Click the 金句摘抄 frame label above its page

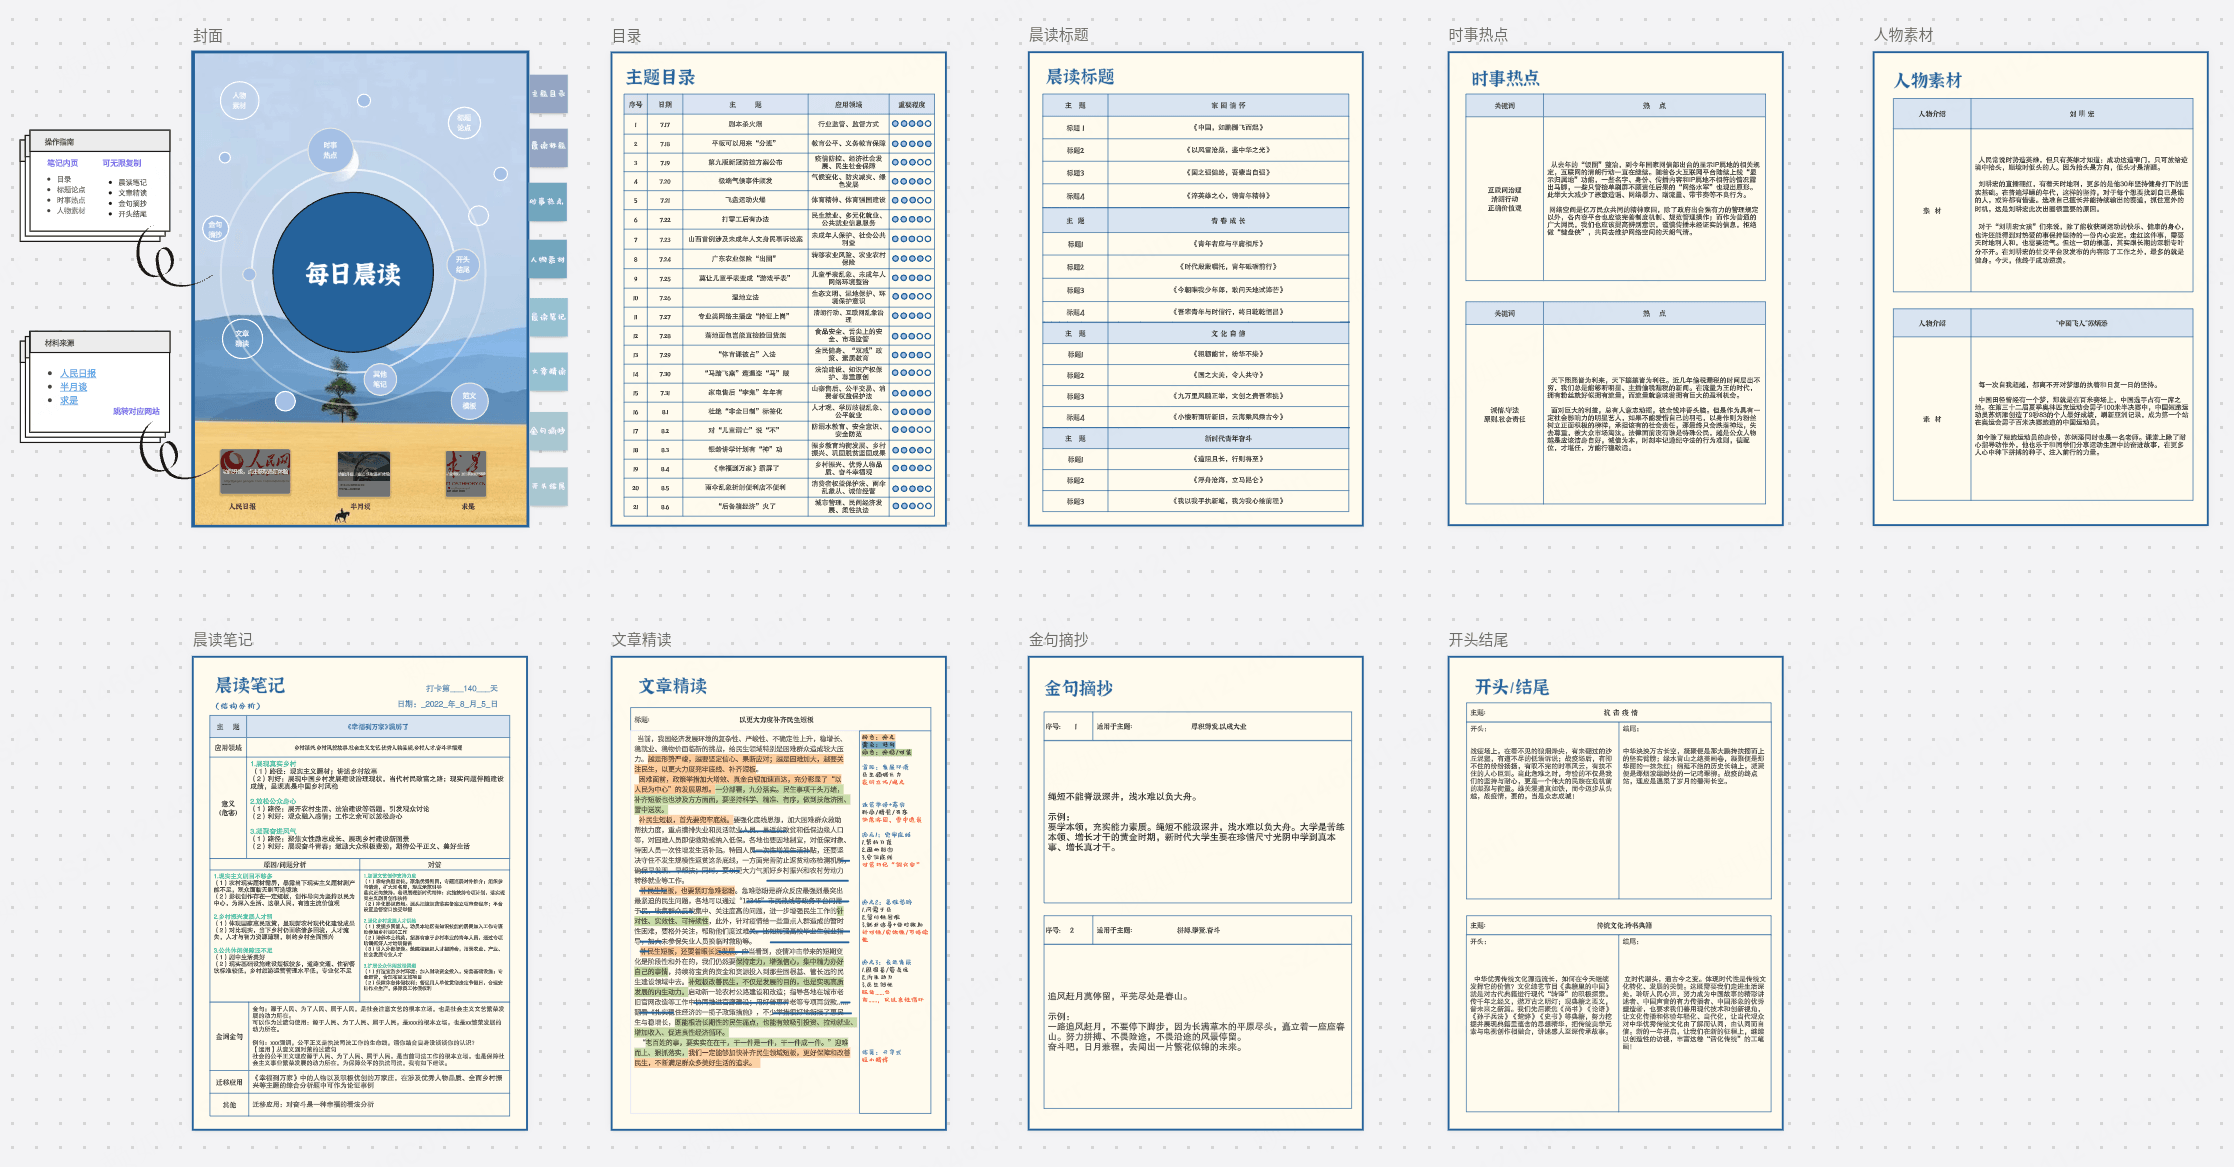1059,640
